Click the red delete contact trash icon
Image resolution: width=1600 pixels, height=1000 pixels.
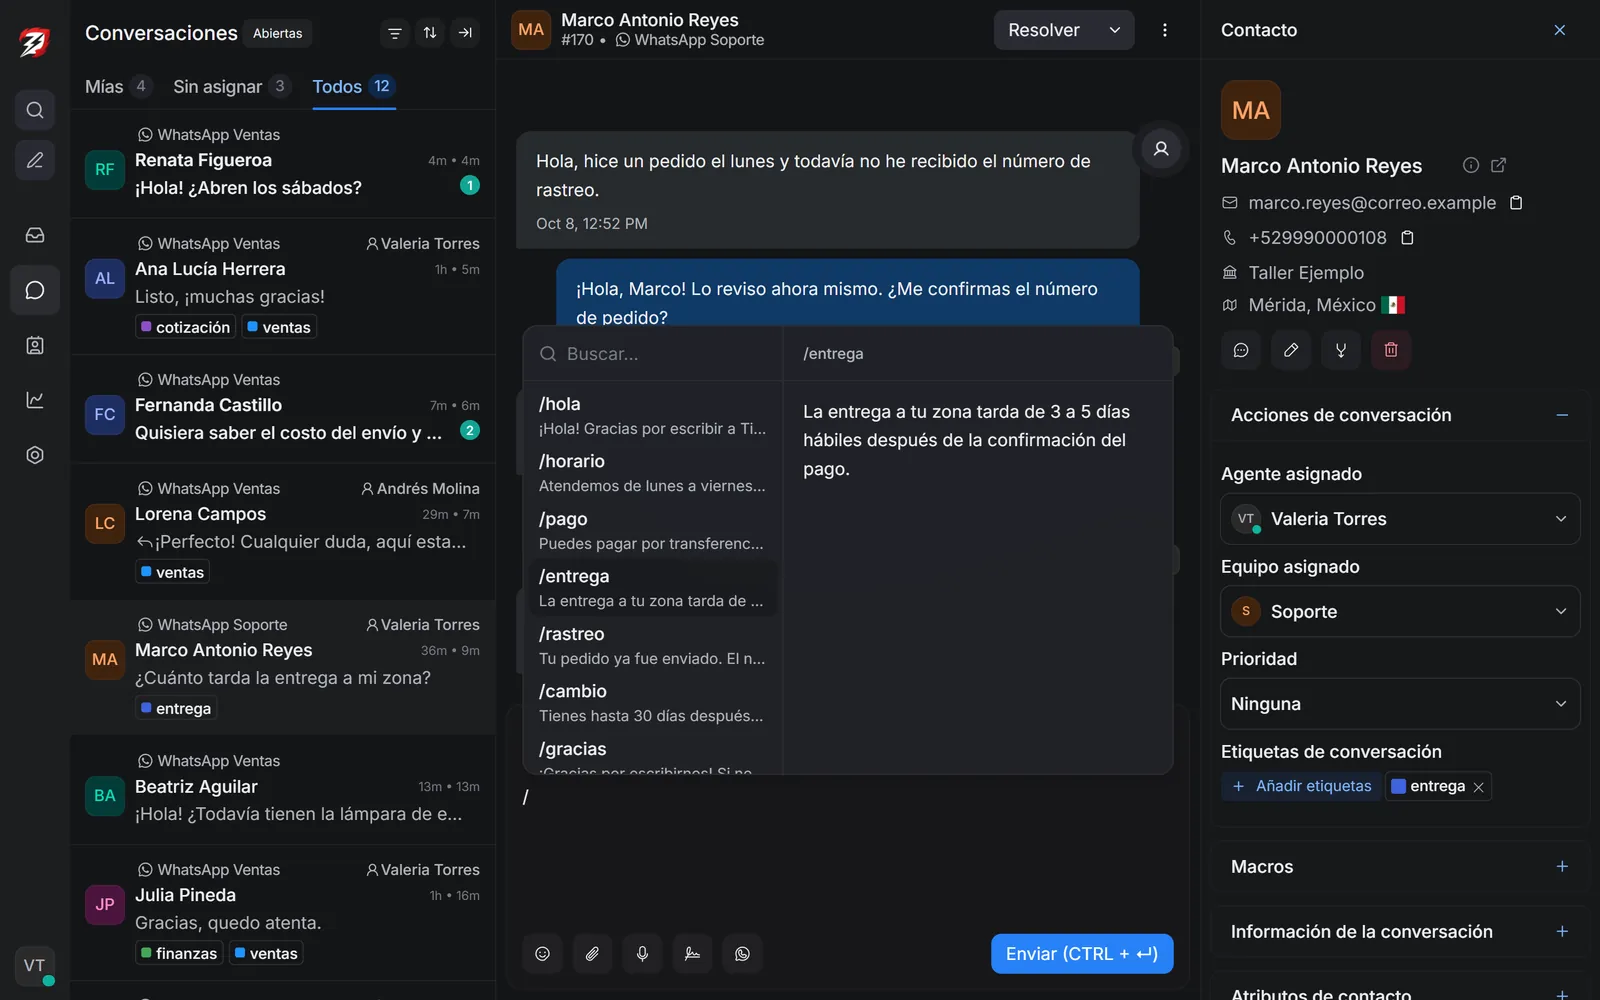point(1391,350)
